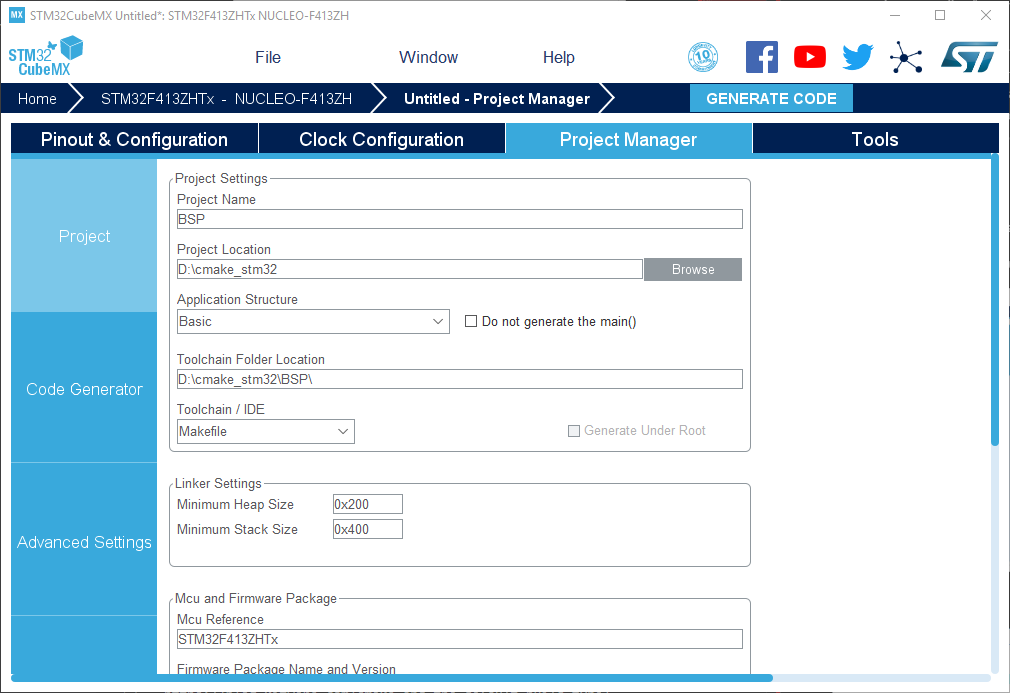Click the Project Name input field

(459, 219)
